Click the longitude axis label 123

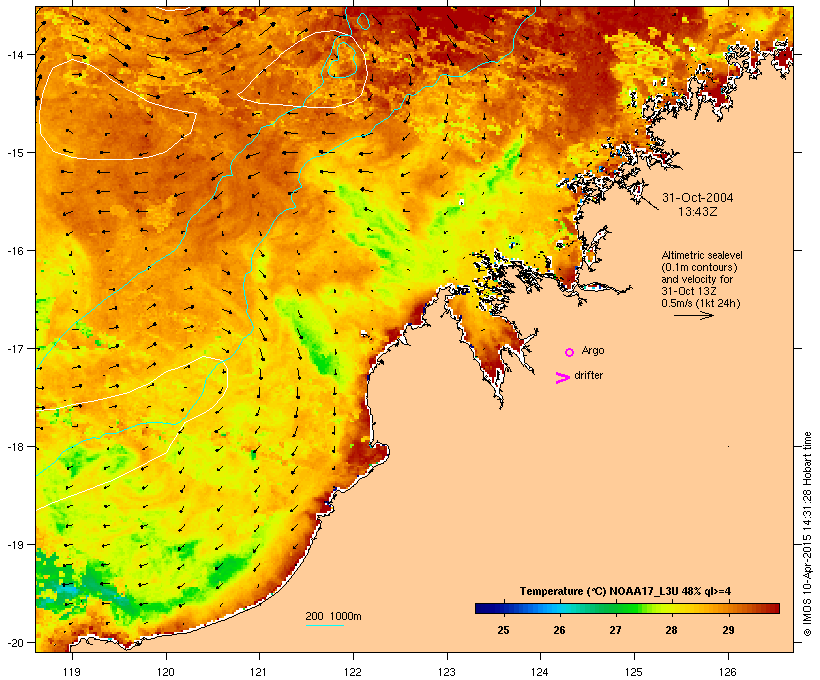pos(447,672)
